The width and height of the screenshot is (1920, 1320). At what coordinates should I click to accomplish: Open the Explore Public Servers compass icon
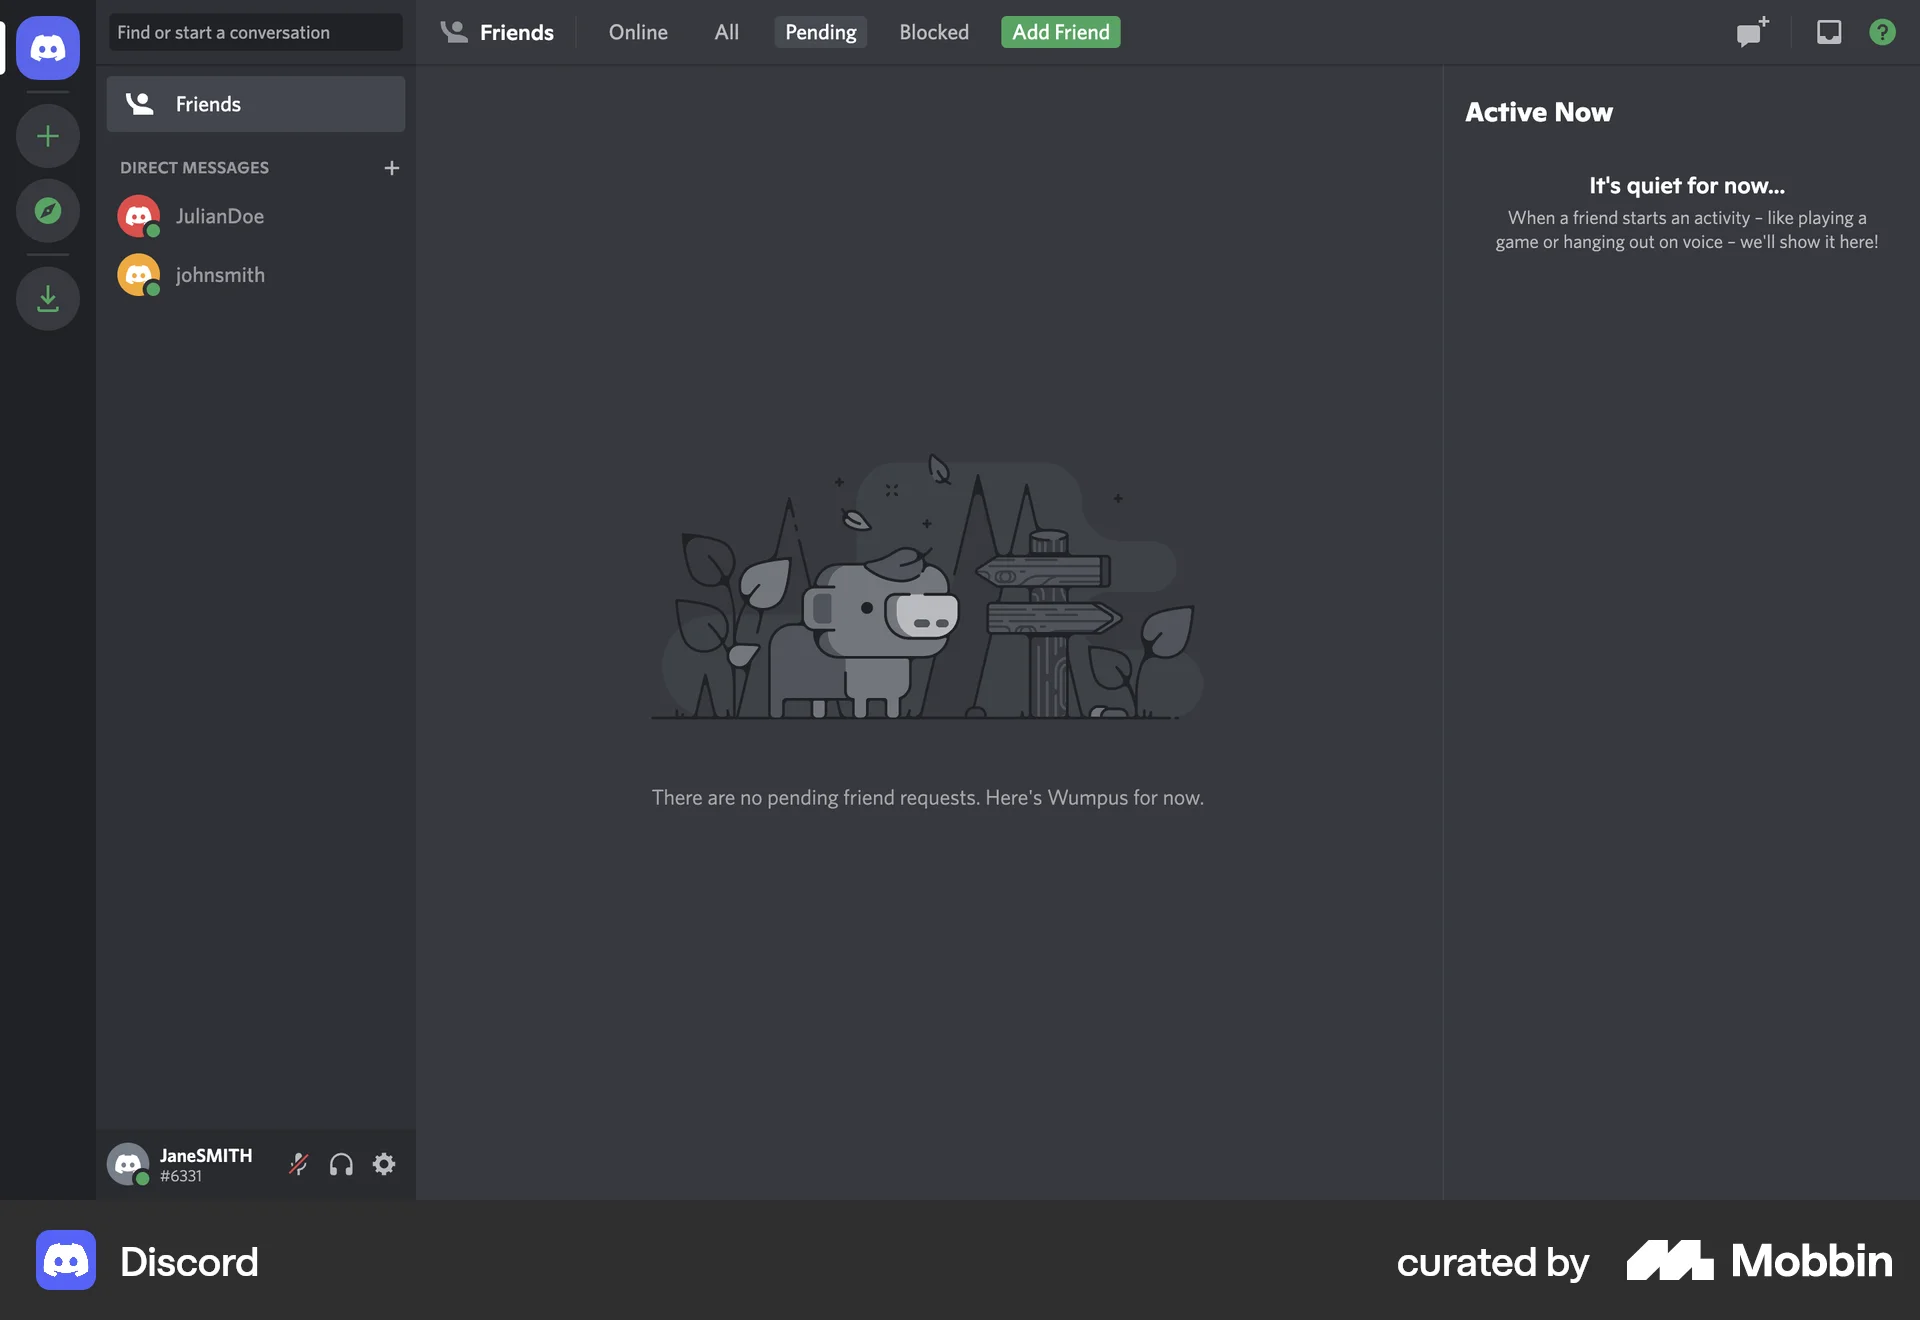coord(47,211)
